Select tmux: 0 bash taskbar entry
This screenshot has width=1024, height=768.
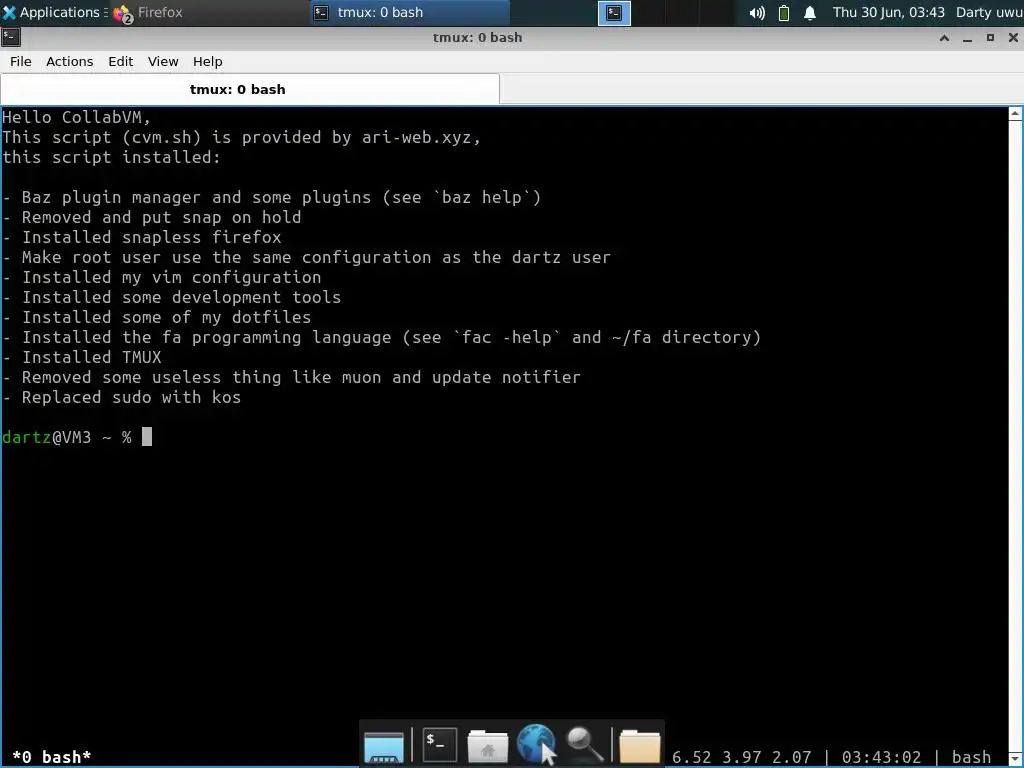tap(409, 12)
